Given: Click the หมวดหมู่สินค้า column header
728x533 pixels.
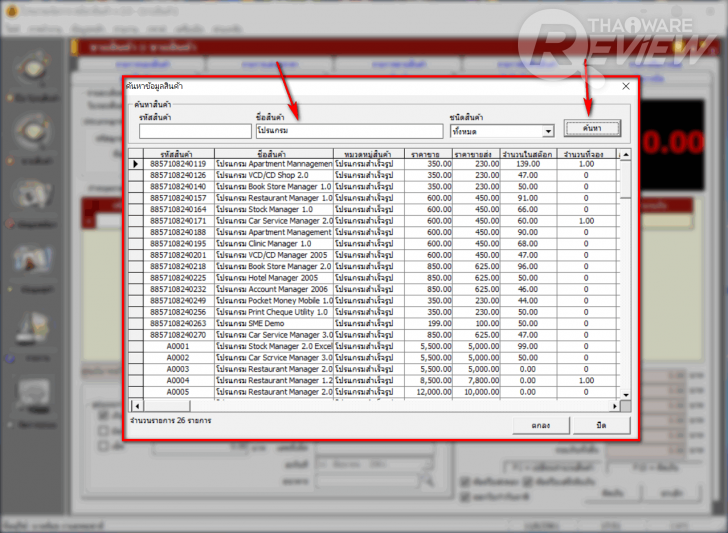Looking at the screenshot, I should pos(369,154).
